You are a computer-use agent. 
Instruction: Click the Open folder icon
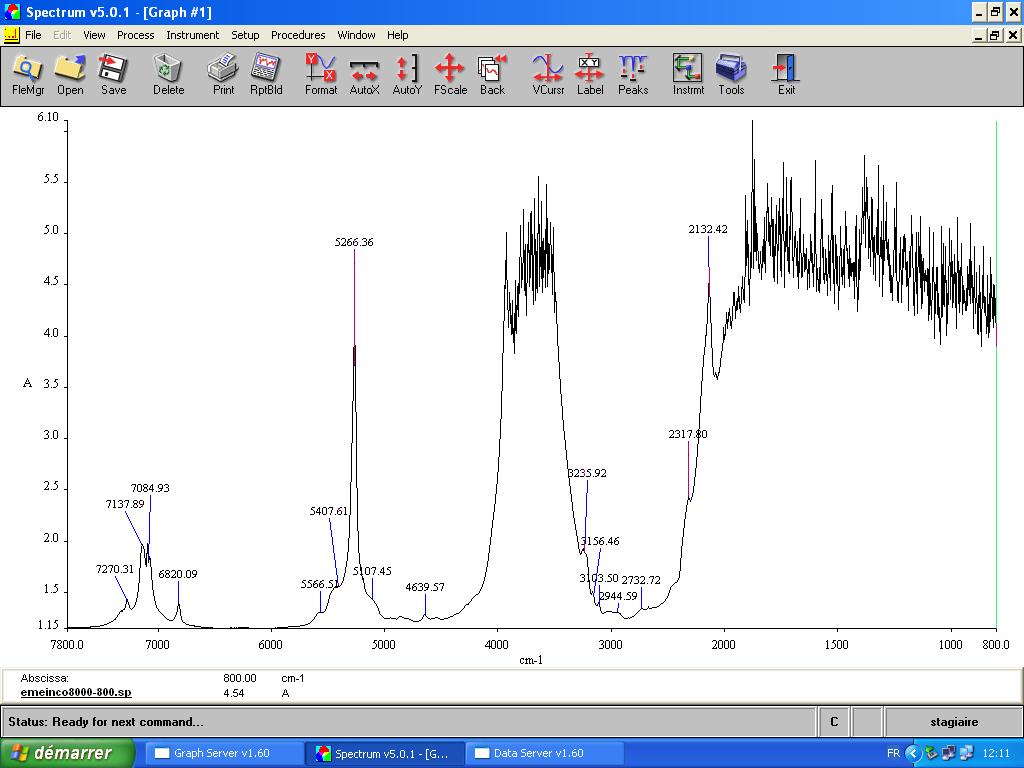[x=70, y=75]
